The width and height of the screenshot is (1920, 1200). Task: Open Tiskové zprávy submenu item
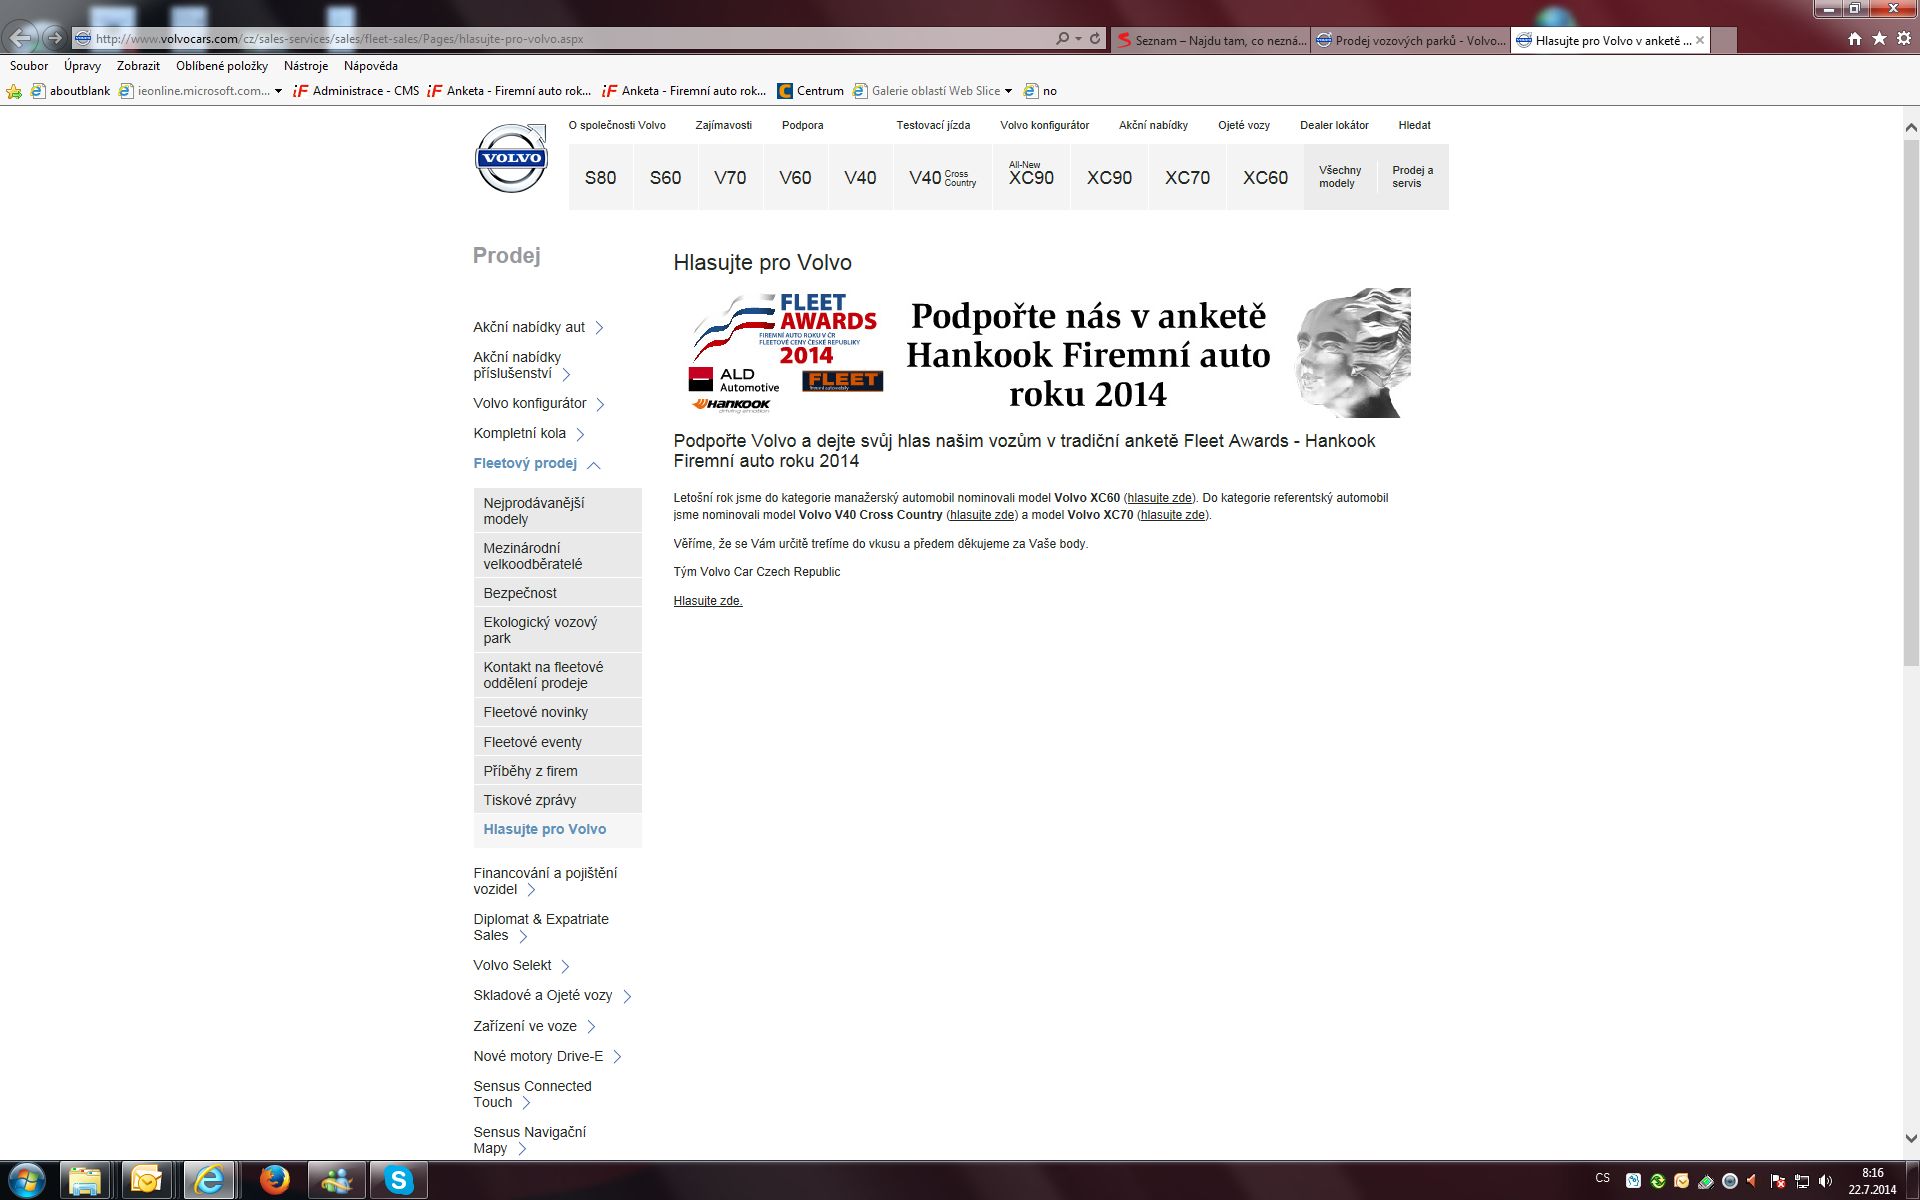(x=557, y=800)
